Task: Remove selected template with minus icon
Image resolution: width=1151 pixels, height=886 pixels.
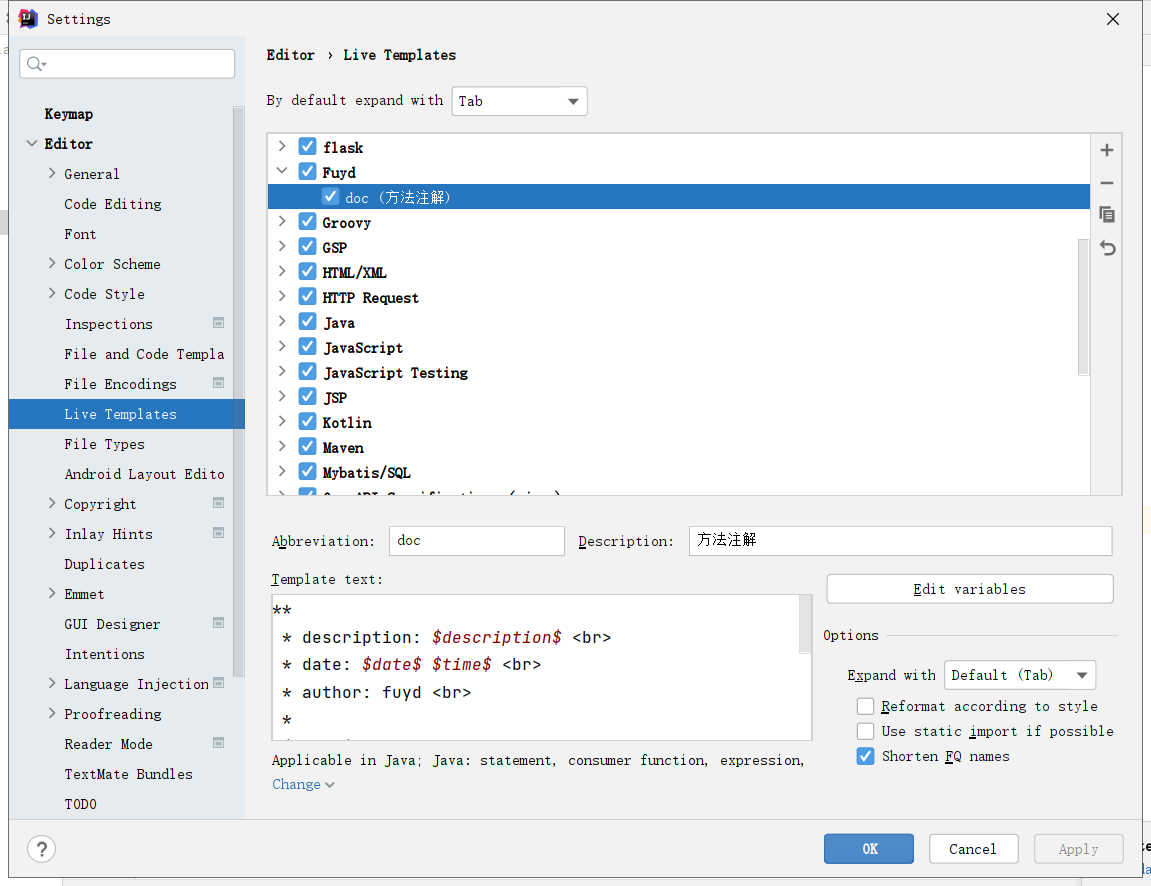Action: (x=1107, y=183)
